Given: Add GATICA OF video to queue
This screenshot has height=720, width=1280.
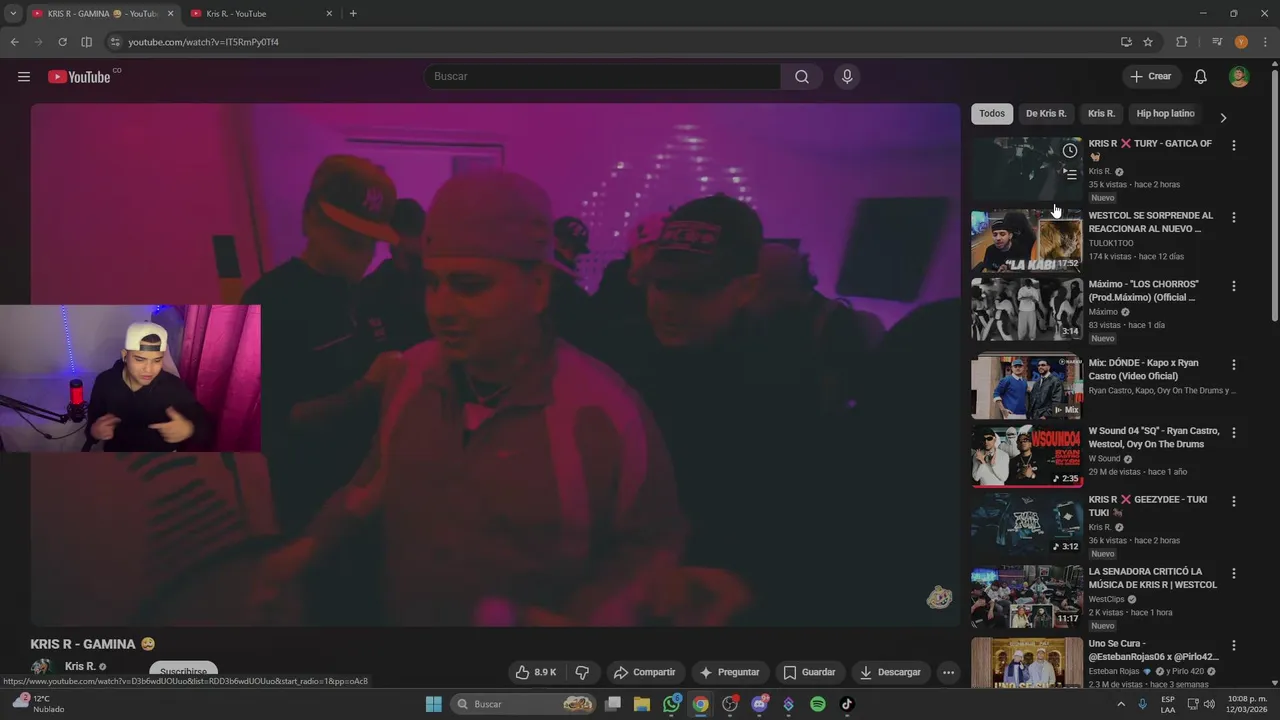Looking at the screenshot, I should (x=1070, y=174).
